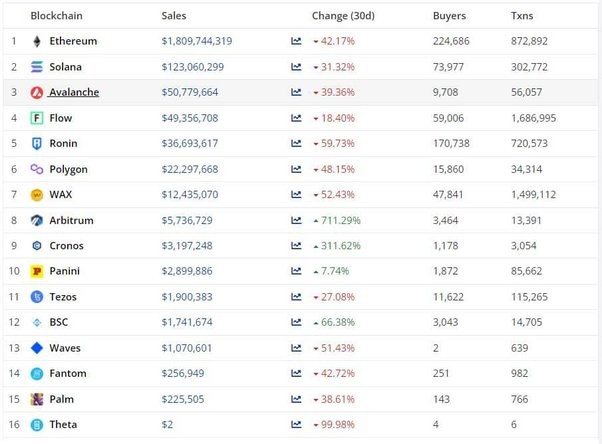
Task: Click the Fantom logo
Action: (x=37, y=373)
